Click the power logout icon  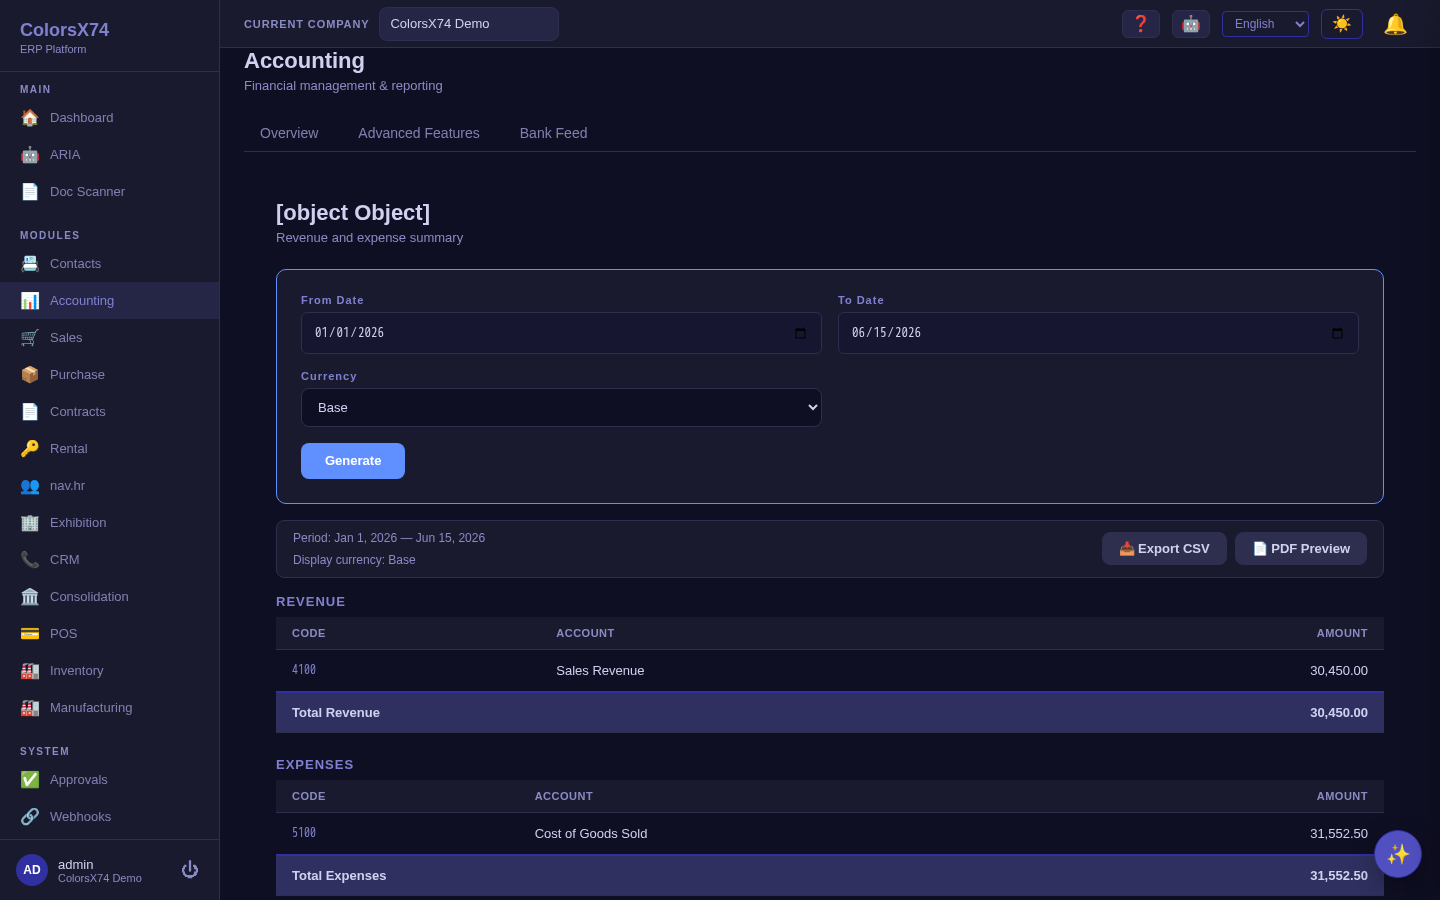pos(190,870)
